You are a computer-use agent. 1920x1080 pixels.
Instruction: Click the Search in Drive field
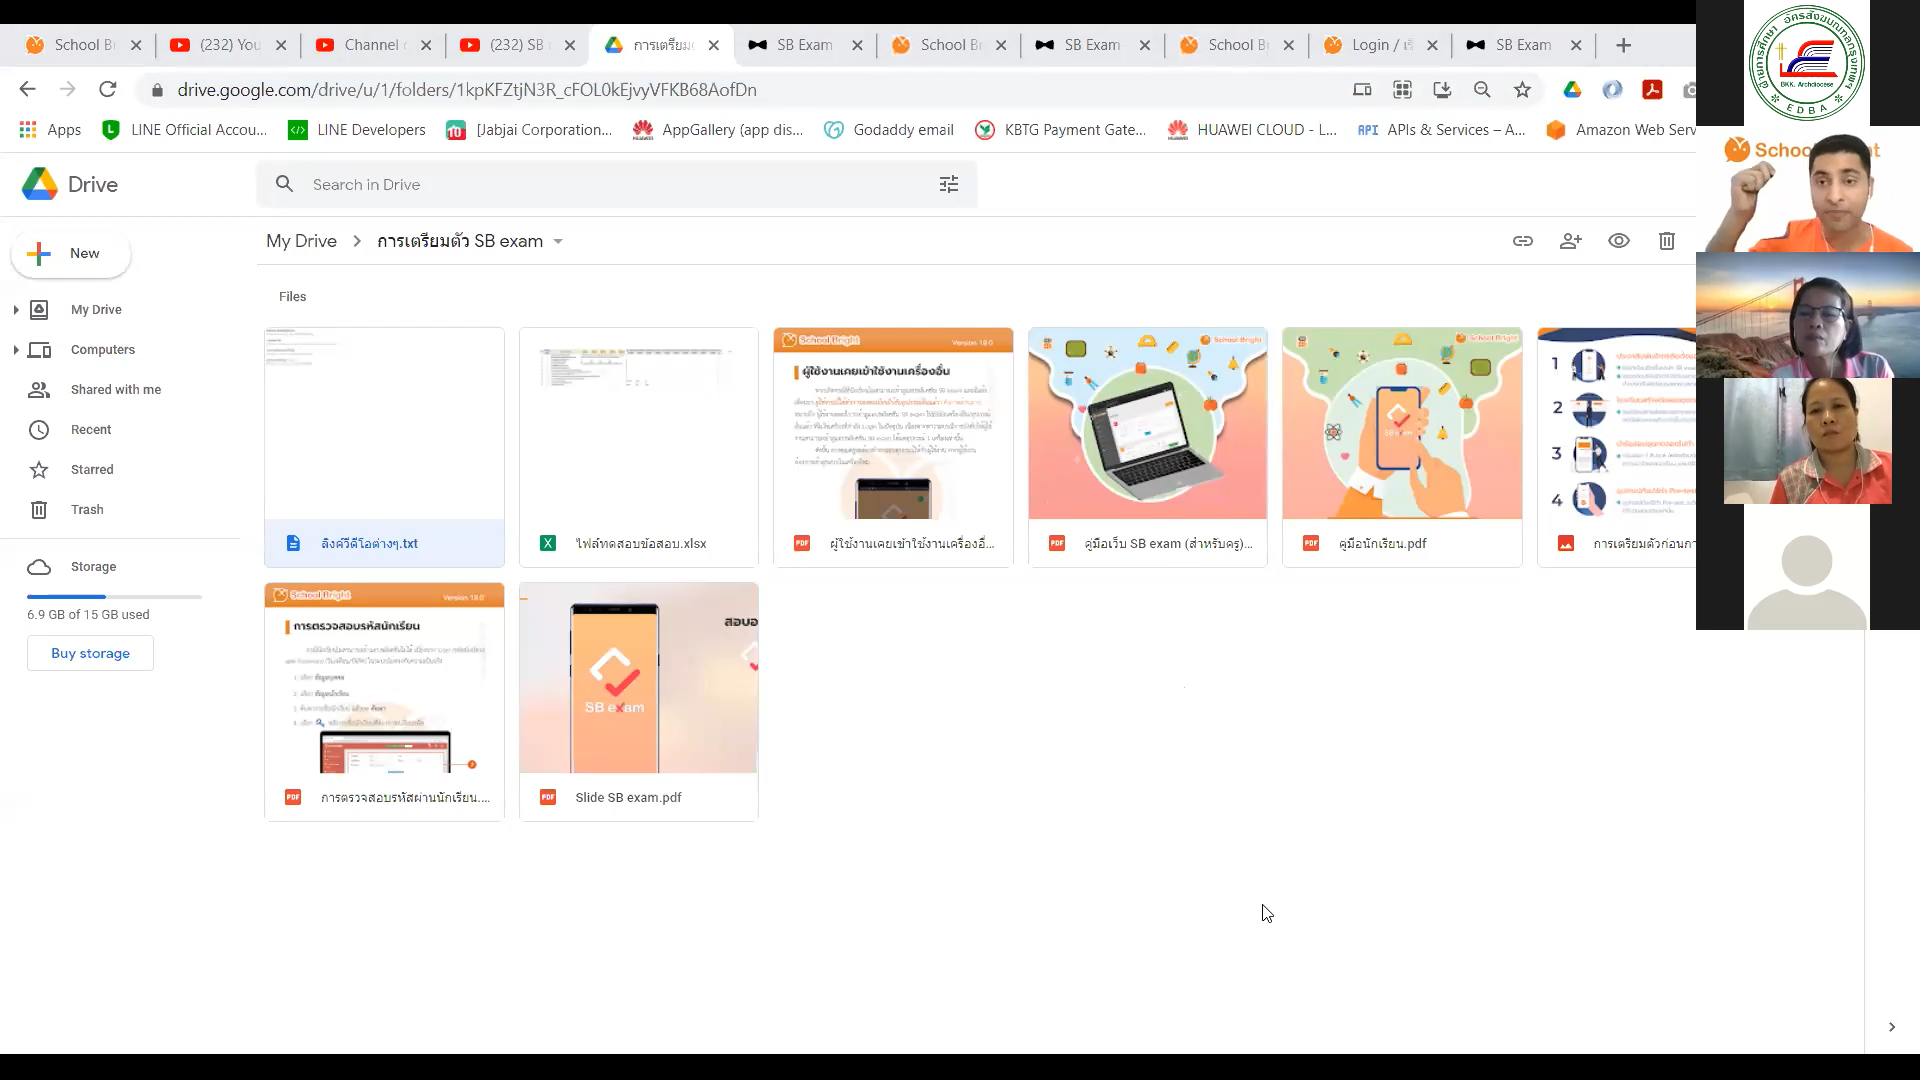[x=616, y=184]
